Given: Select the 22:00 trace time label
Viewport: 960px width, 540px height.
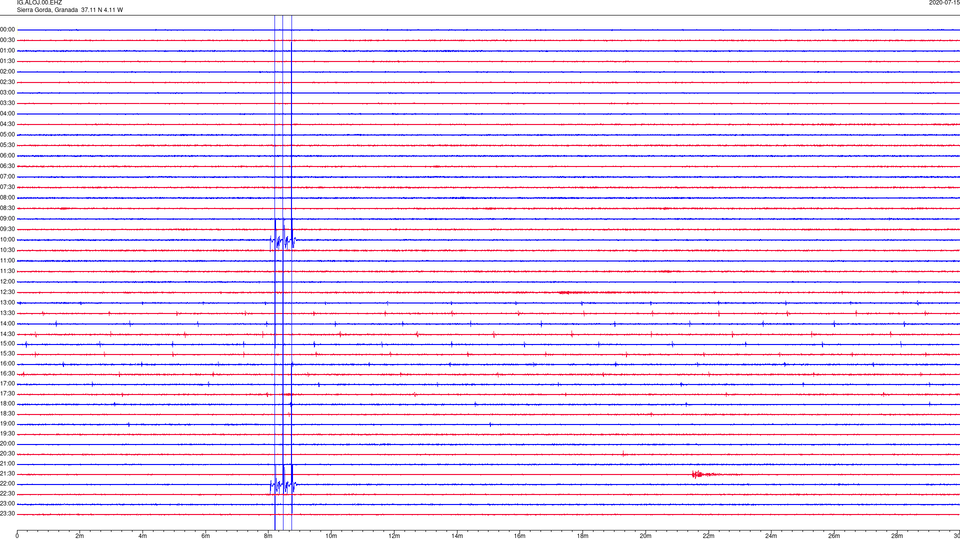Looking at the screenshot, I should click(x=8, y=484).
